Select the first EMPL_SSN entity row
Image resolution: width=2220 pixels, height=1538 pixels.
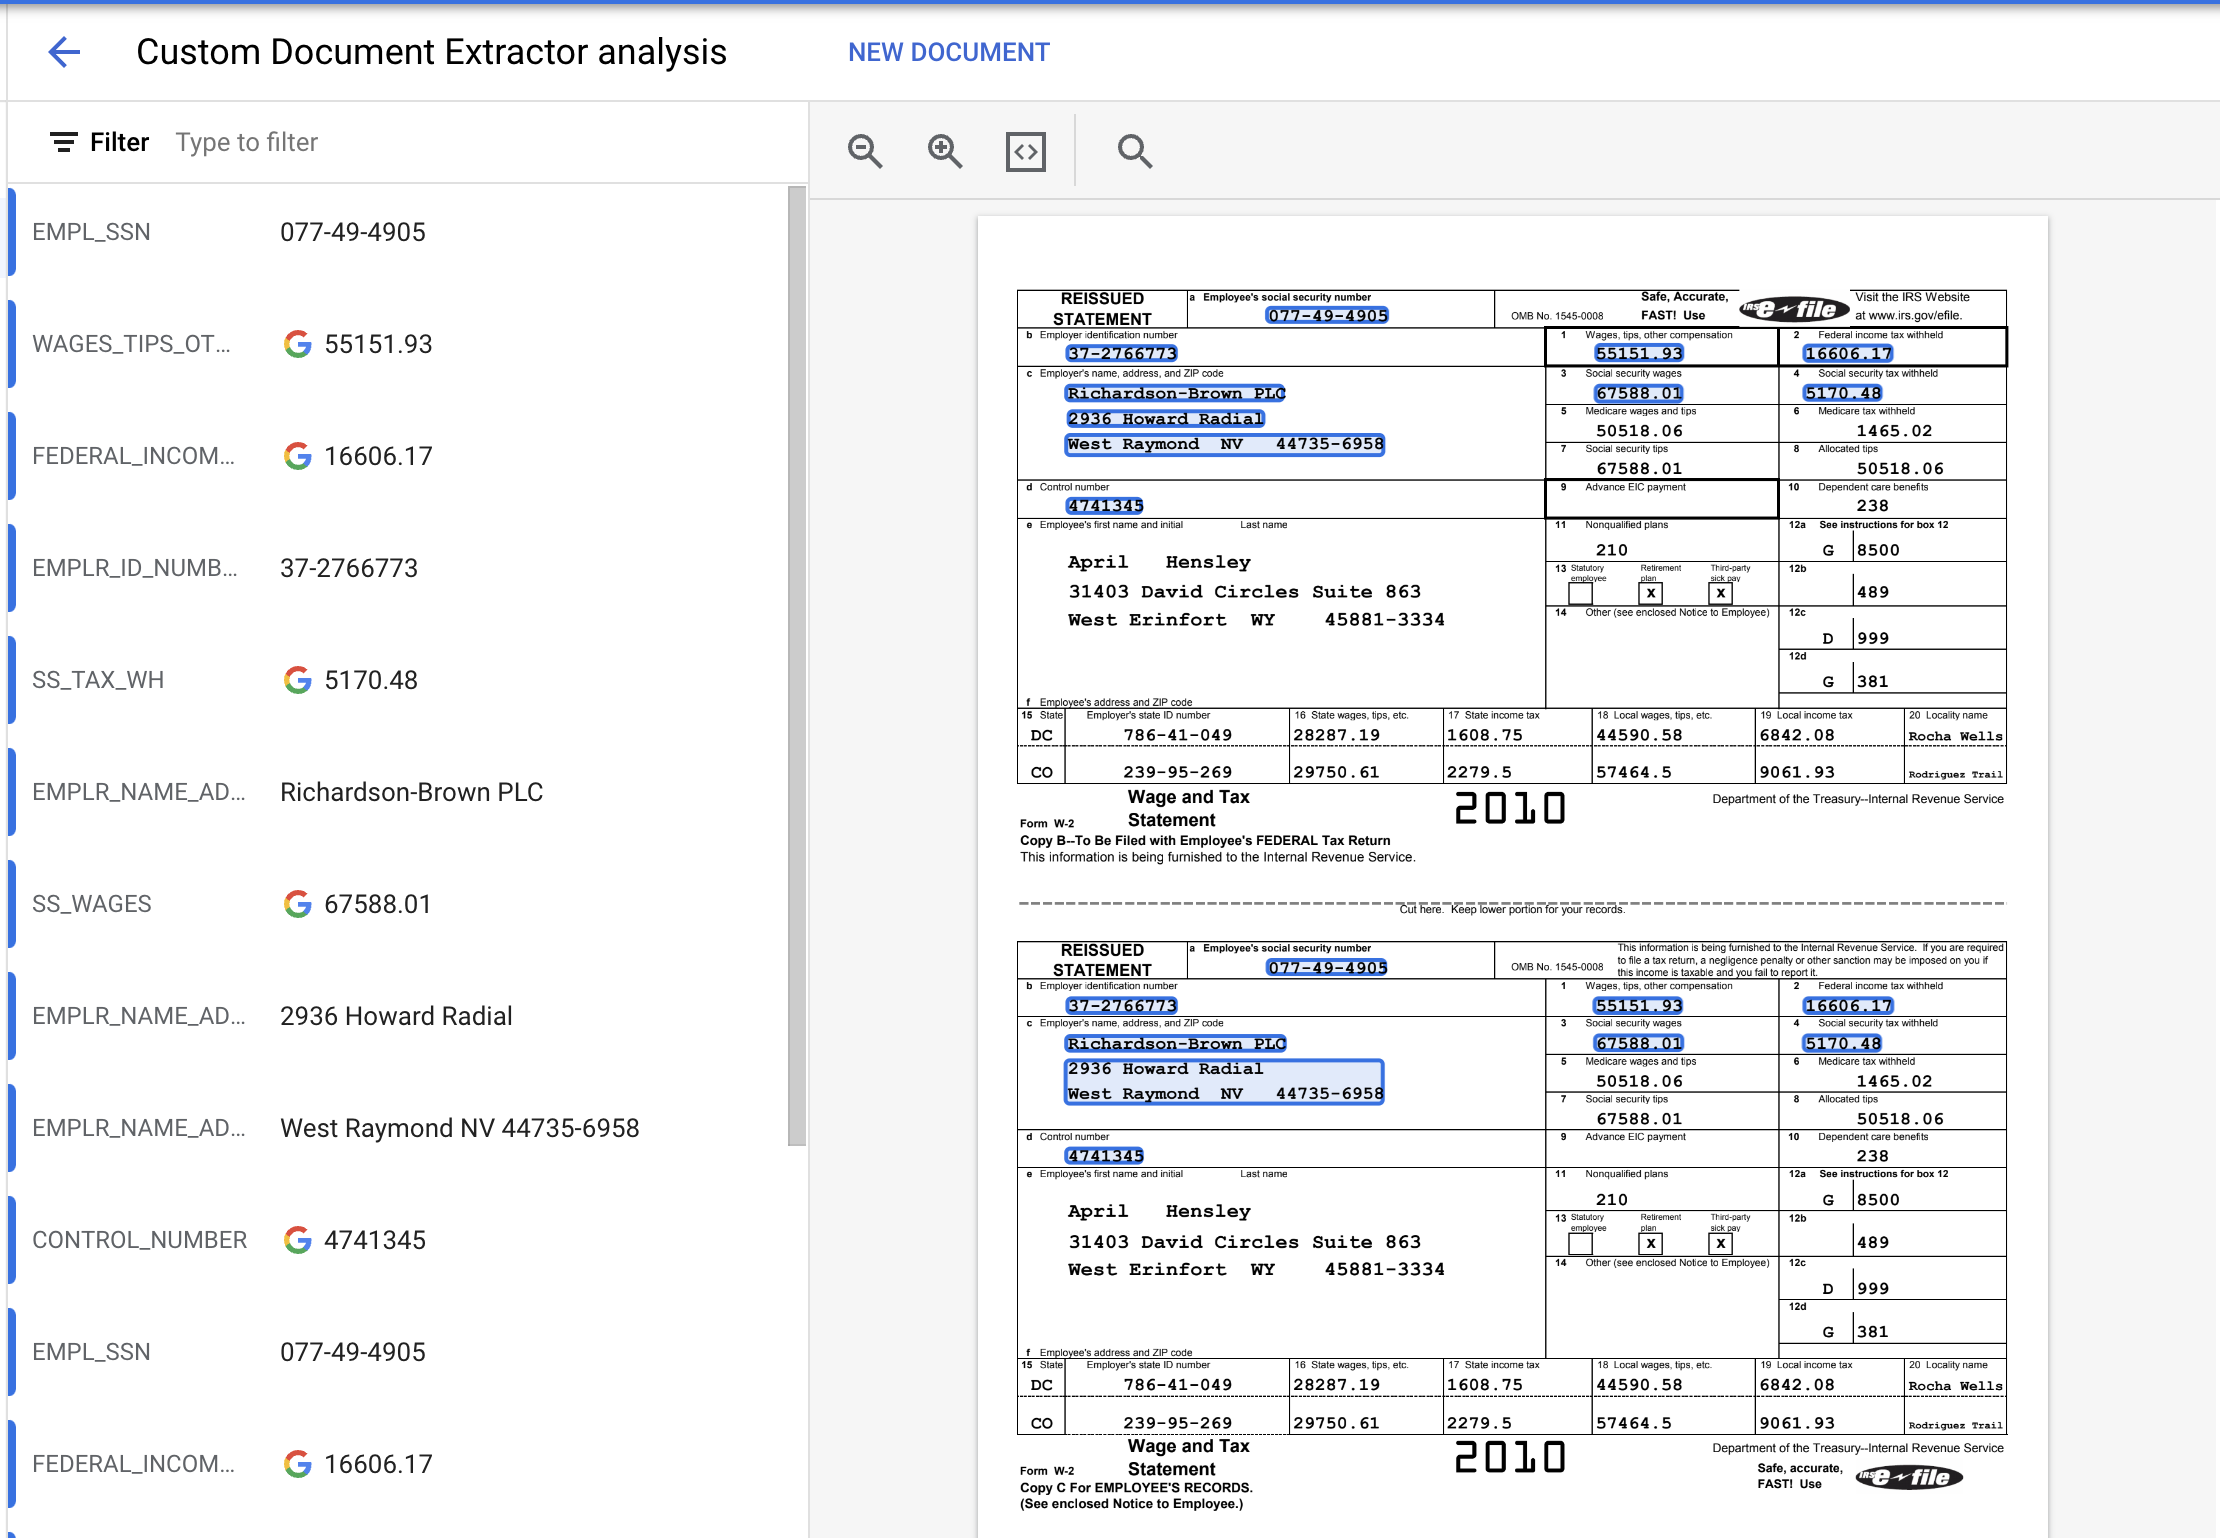click(x=400, y=232)
